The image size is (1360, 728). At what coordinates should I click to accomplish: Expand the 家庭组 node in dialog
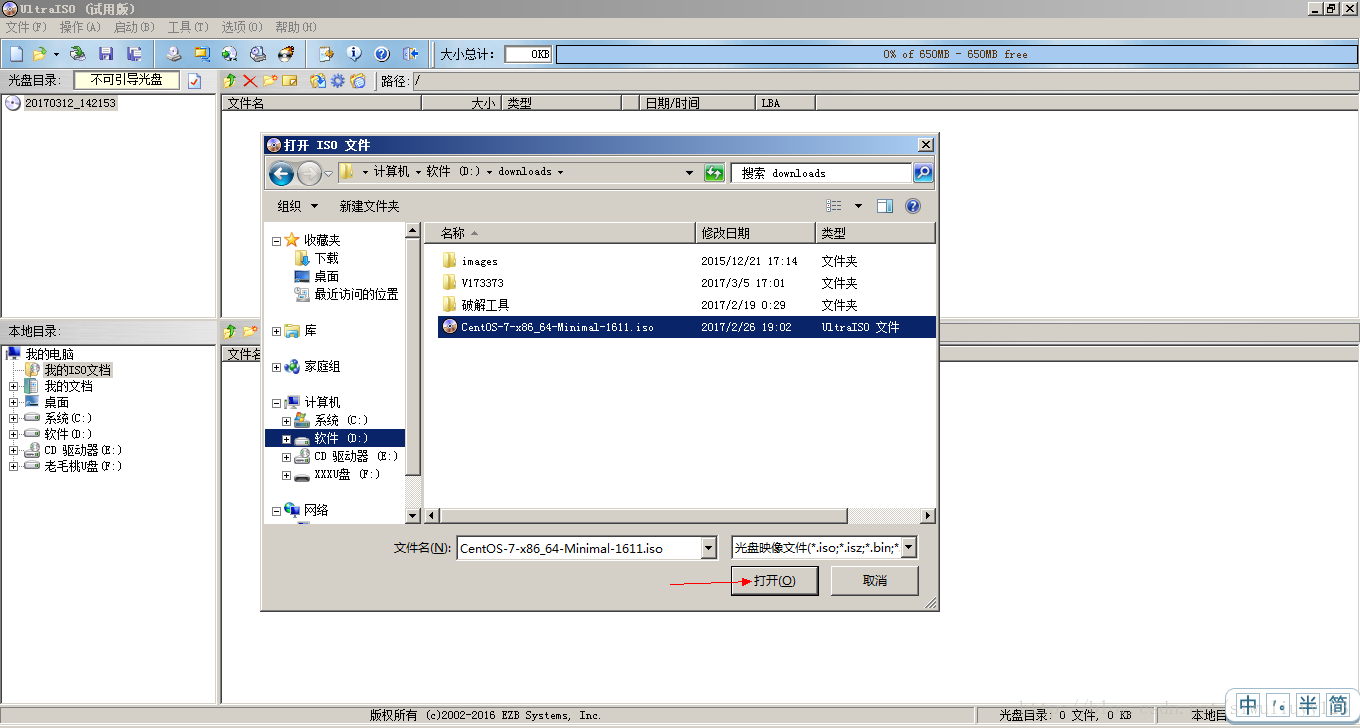tap(277, 367)
